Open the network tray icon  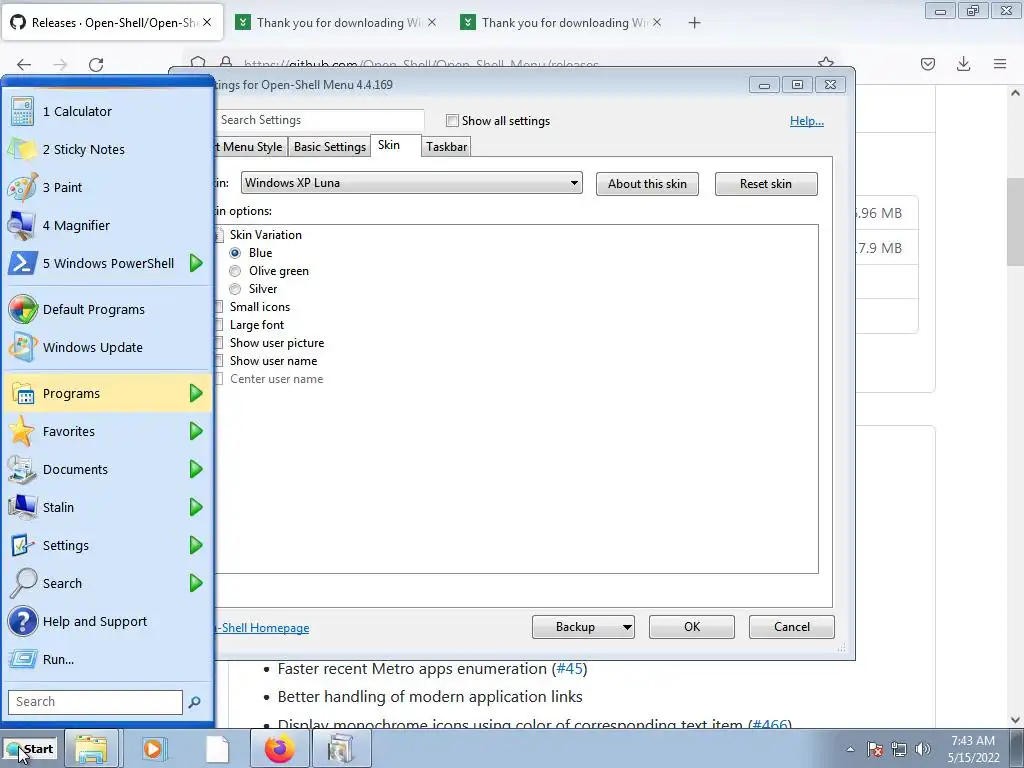(899, 749)
